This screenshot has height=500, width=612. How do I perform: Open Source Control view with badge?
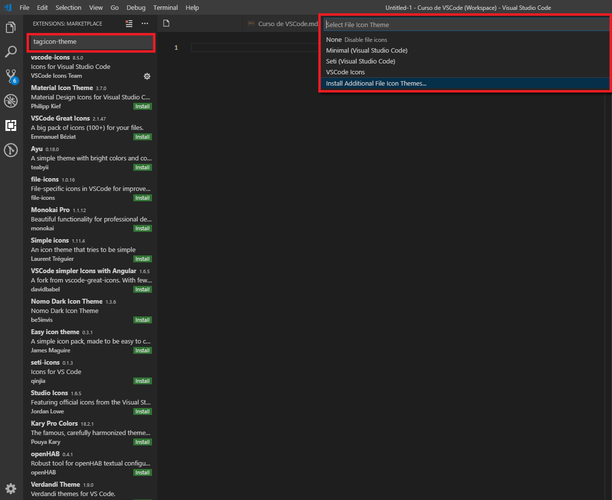pyautogui.click(x=11, y=77)
